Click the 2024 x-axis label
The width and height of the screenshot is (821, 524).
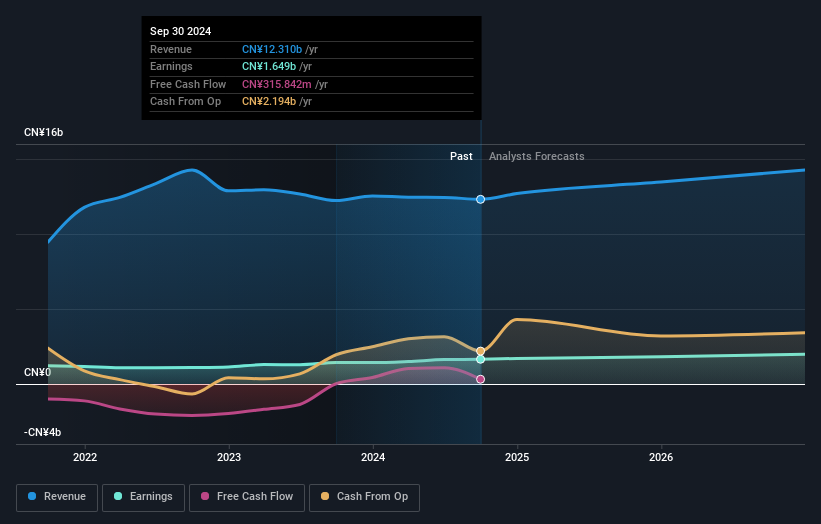pos(373,458)
